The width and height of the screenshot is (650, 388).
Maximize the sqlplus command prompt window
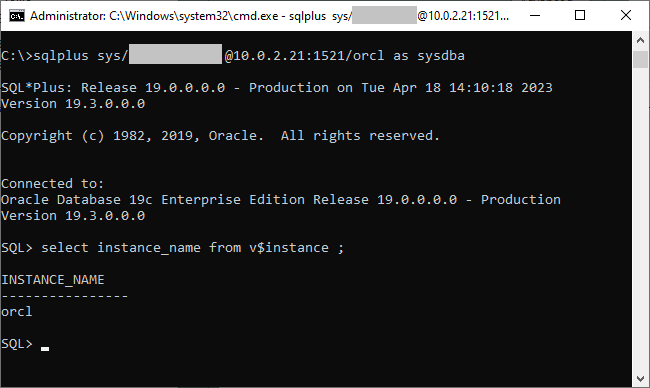click(580, 16)
